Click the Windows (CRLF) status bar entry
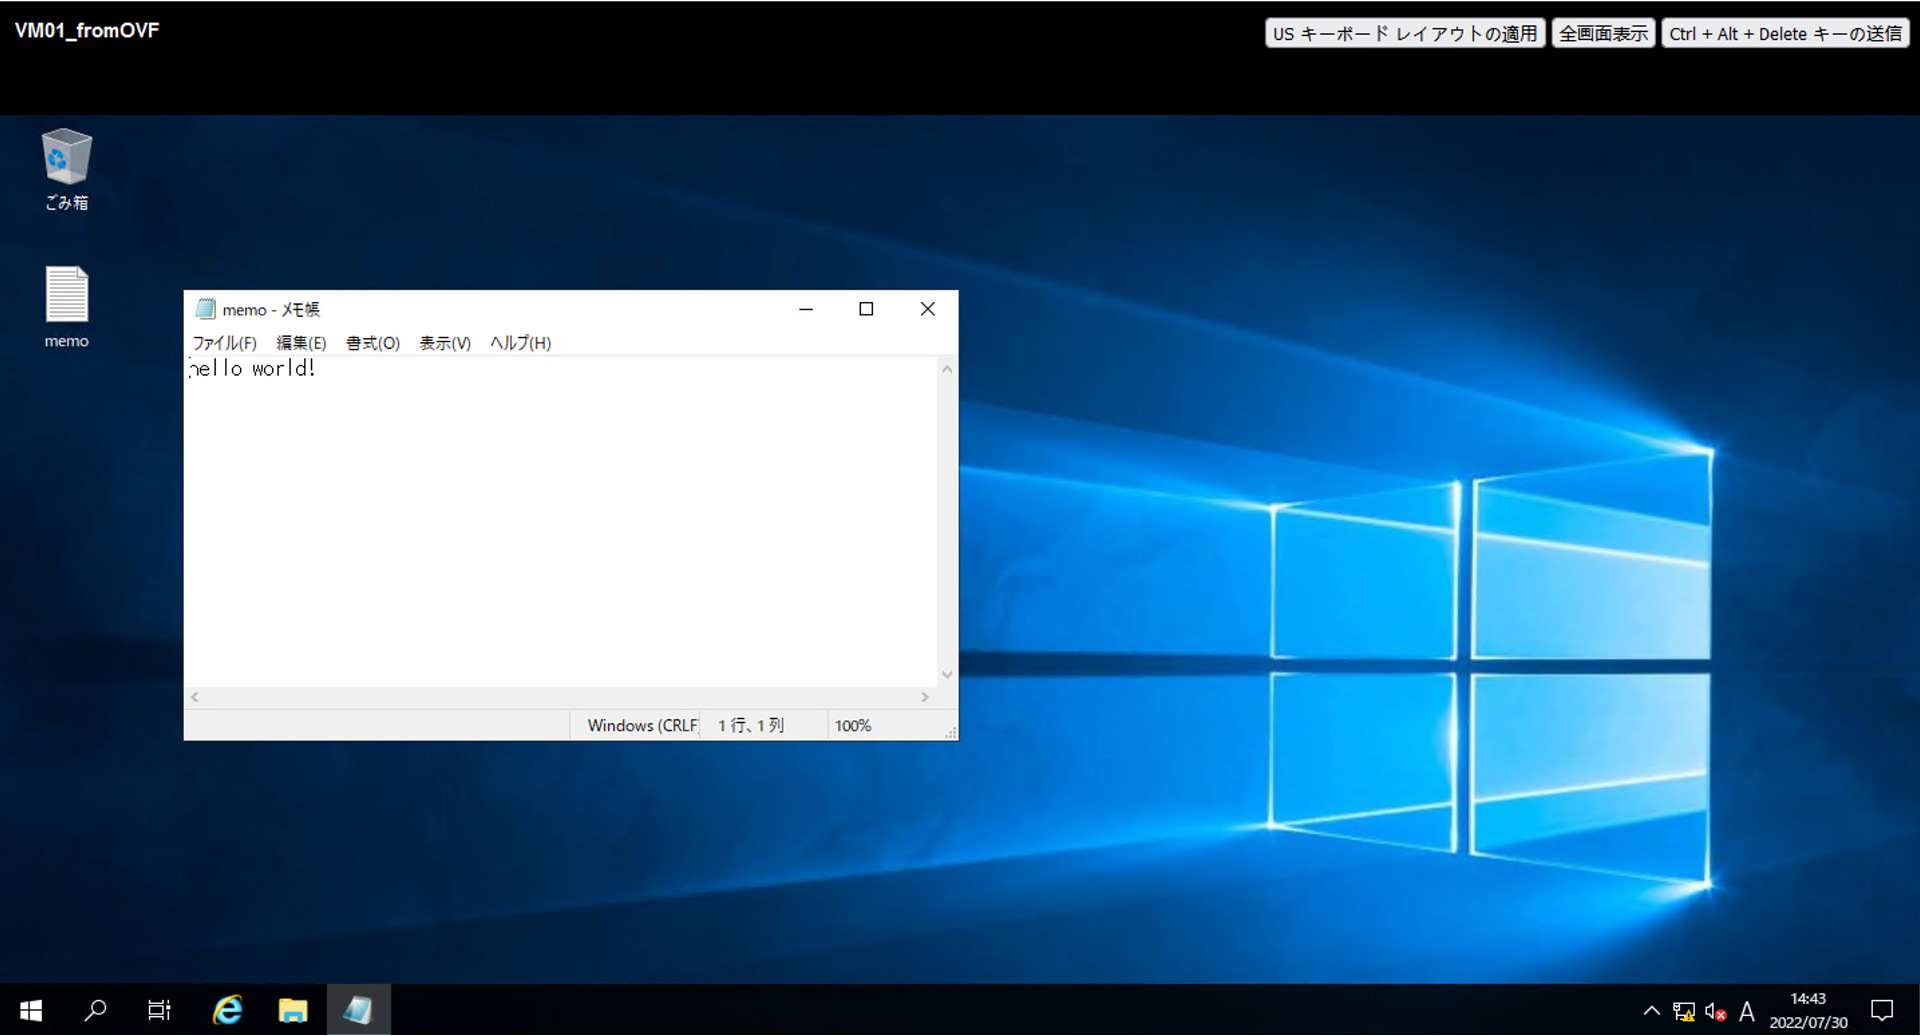1920x1036 pixels. pos(642,726)
